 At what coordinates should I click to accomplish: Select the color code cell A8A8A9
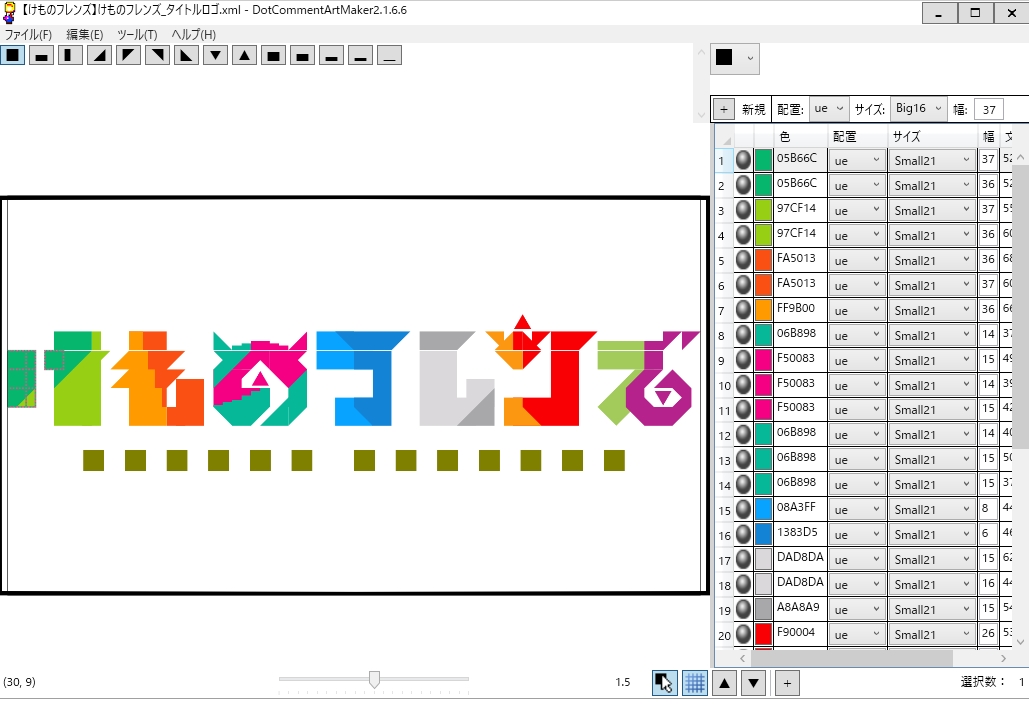point(800,607)
